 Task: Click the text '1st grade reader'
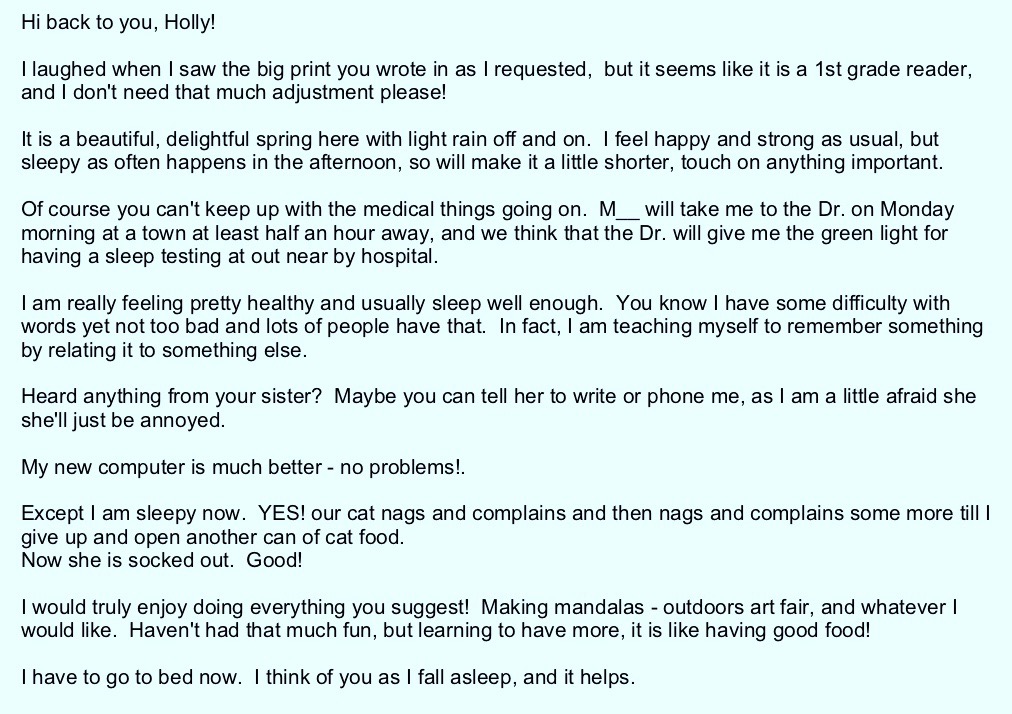(x=891, y=69)
